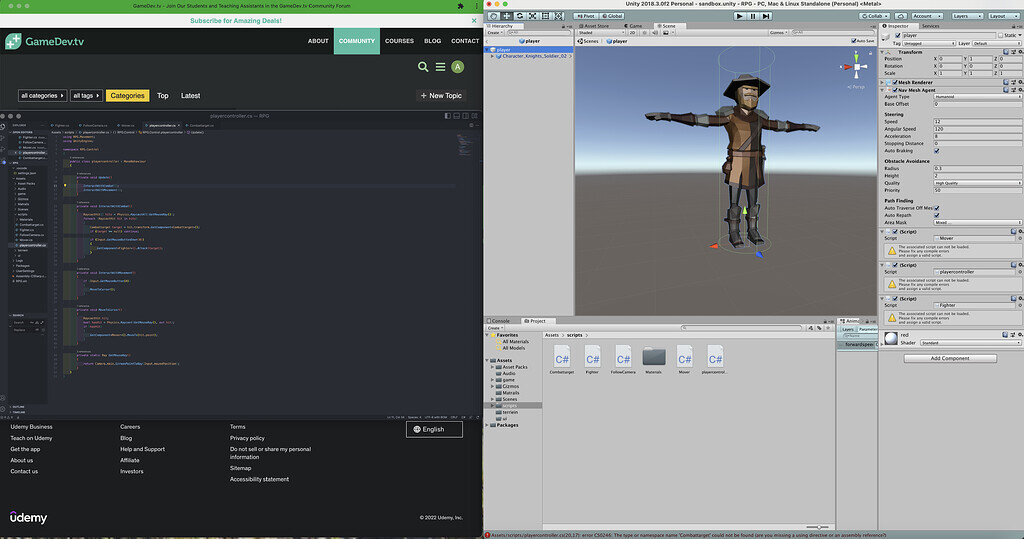Toggle the Auto Braking checkbox
Viewport: 1024px width, 539px height.
click(936, 152)
